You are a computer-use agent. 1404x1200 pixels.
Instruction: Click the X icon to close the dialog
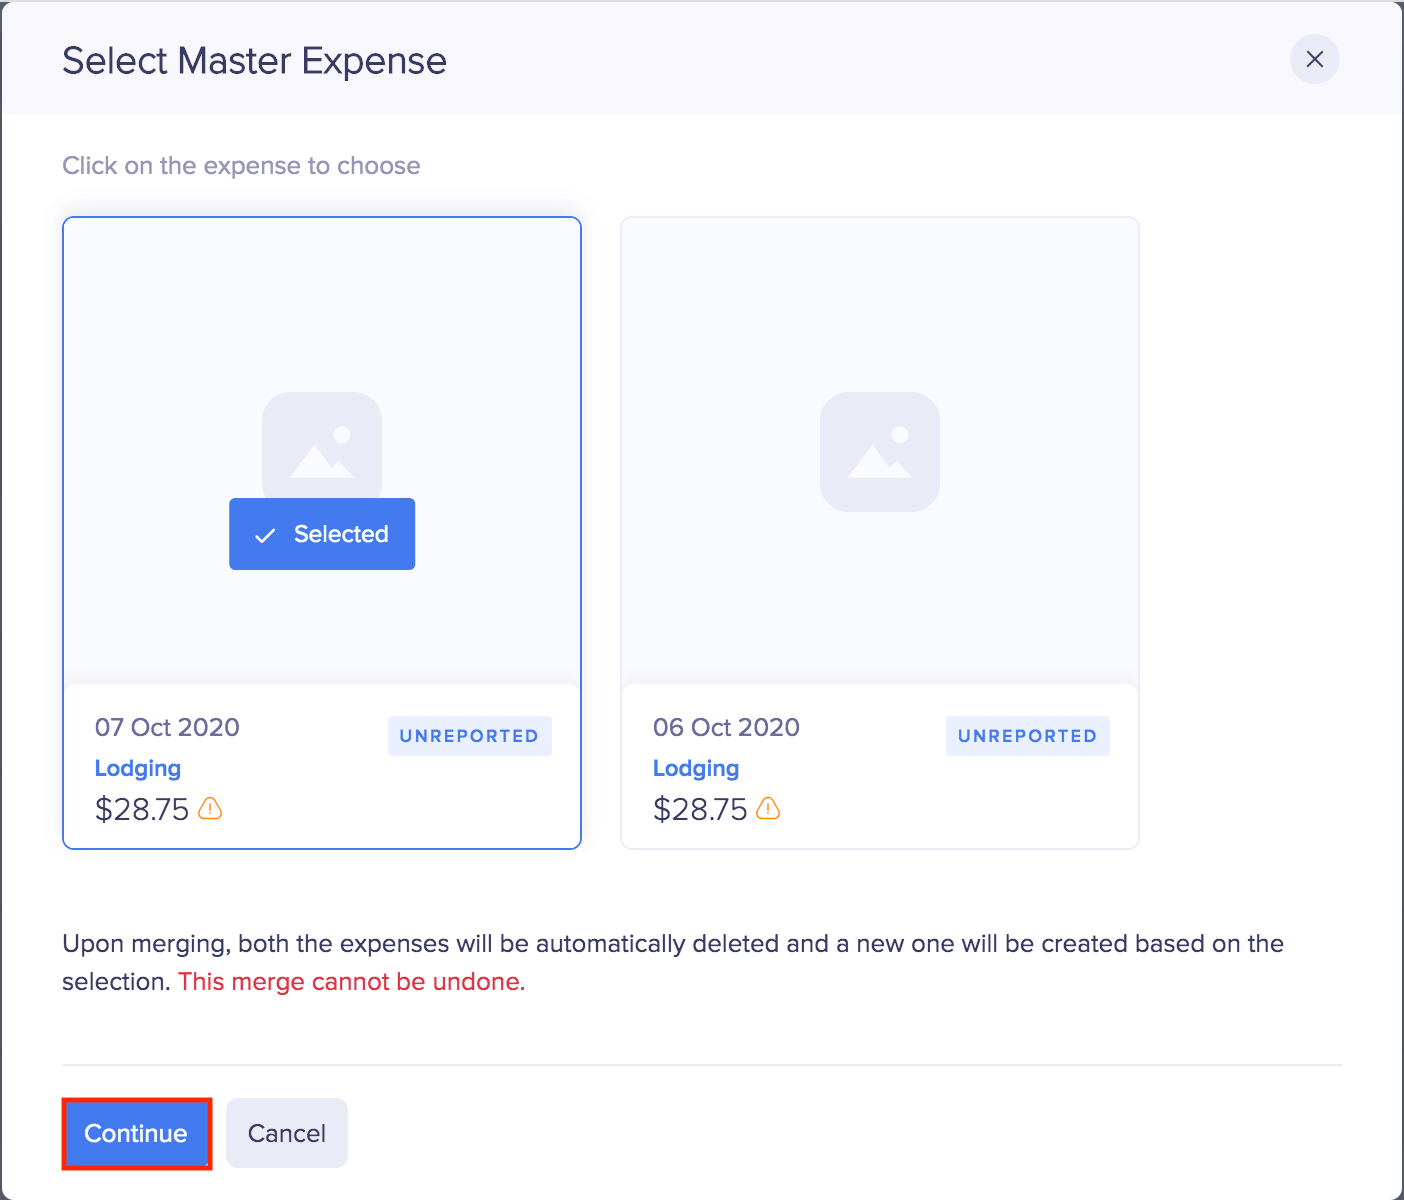pos(1314,59)
